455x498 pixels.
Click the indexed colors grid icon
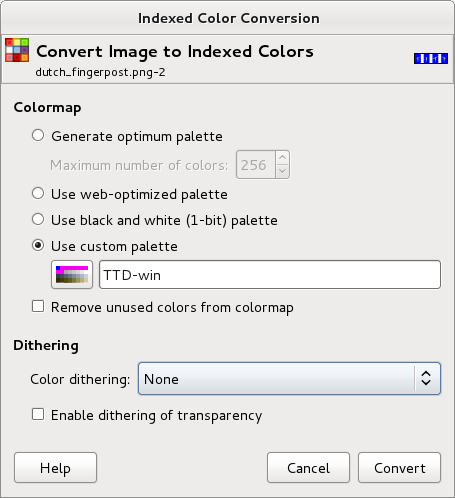(17, 50)
